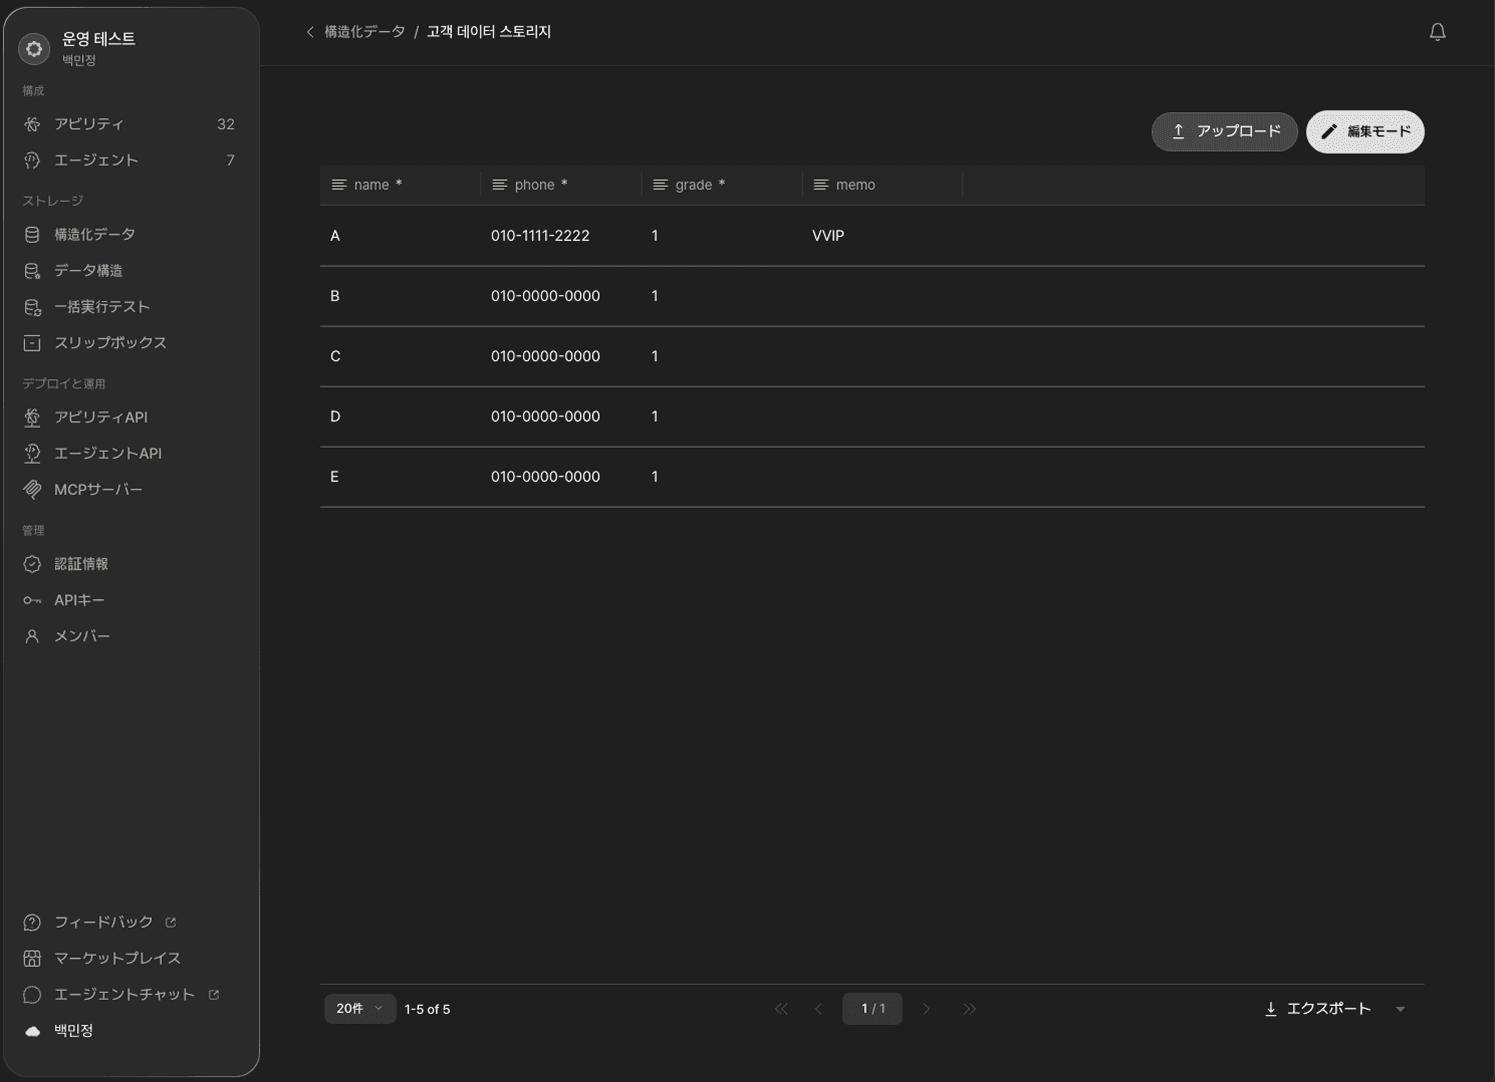1495x1082 pixels.
Task: Go to the previous page
Action: (819, 1009)
